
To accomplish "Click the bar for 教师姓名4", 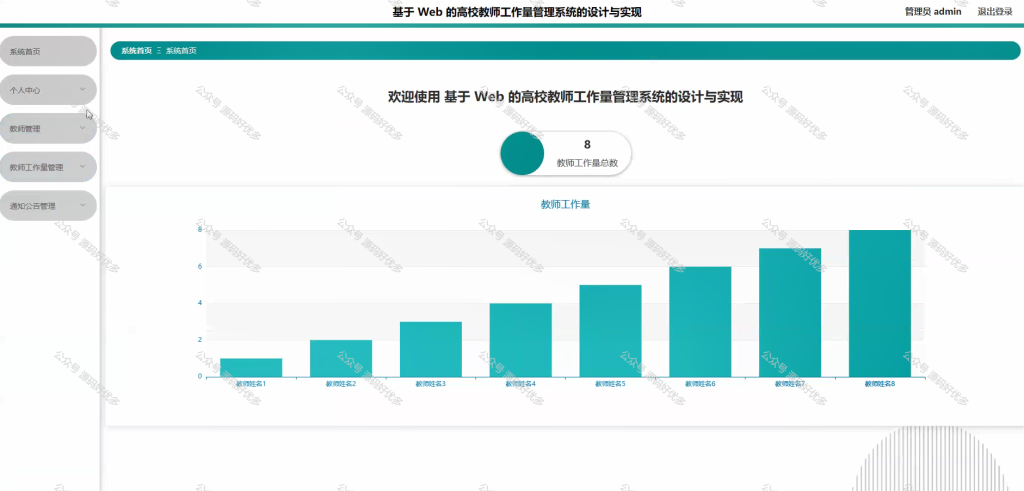I will (x=520, y=340).
